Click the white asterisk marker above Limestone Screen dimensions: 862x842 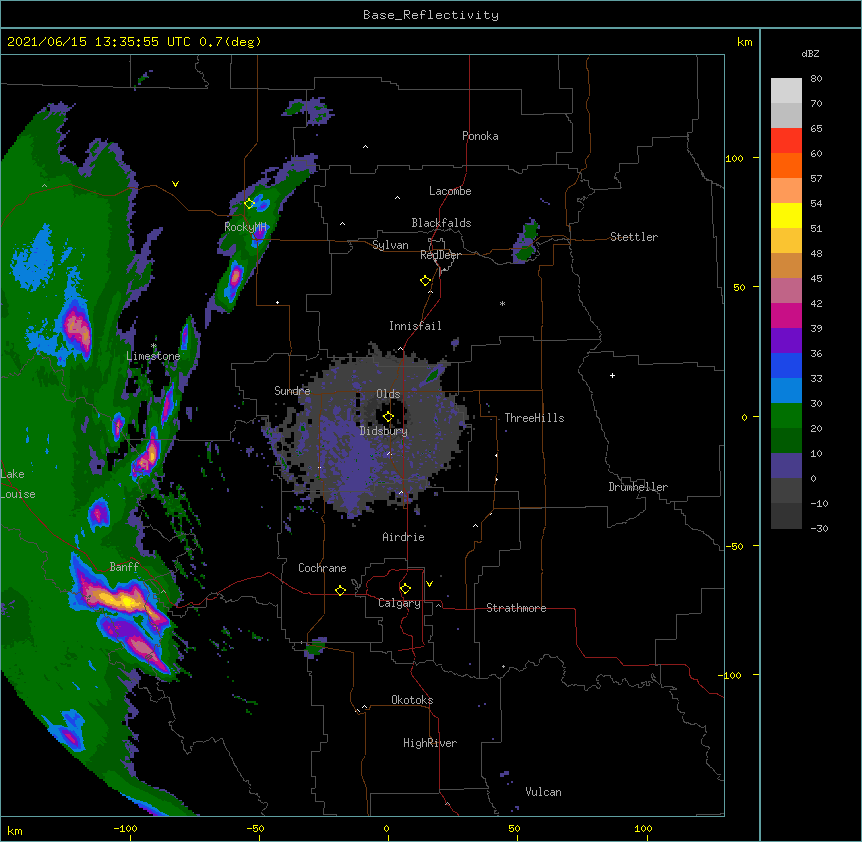tap(153, 346)
